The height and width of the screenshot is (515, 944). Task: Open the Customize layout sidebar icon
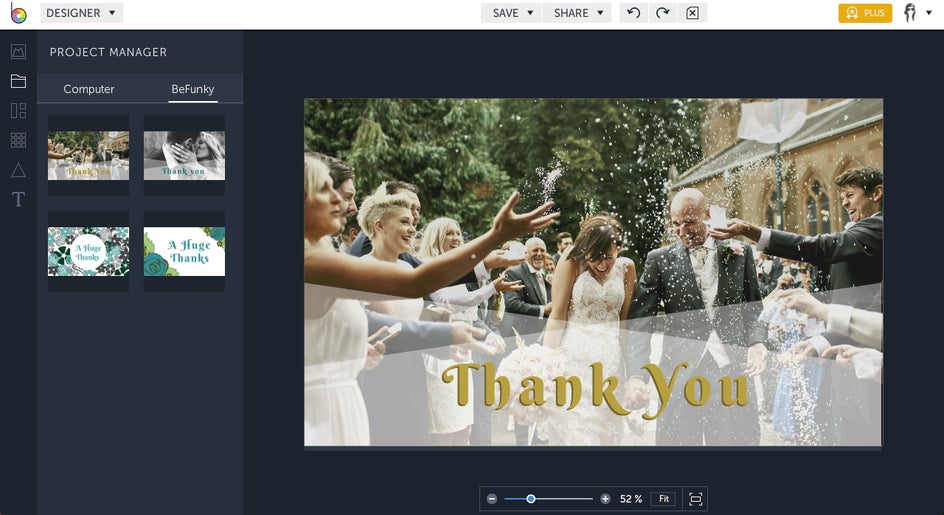[x=18, y=111]
